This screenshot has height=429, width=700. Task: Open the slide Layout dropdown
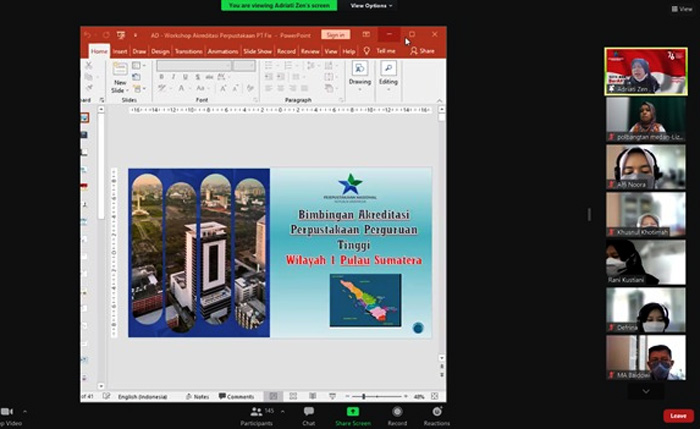point(138,66)
